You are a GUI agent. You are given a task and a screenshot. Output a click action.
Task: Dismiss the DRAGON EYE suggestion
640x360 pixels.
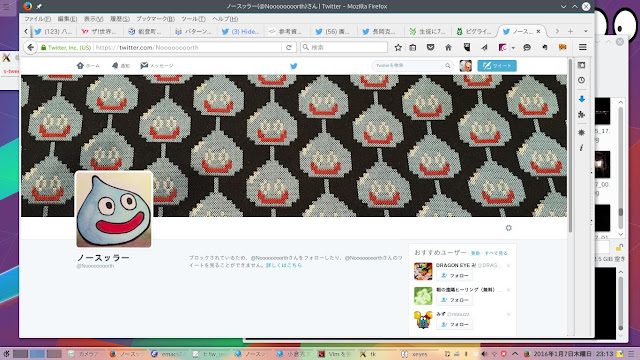[509, 266]
